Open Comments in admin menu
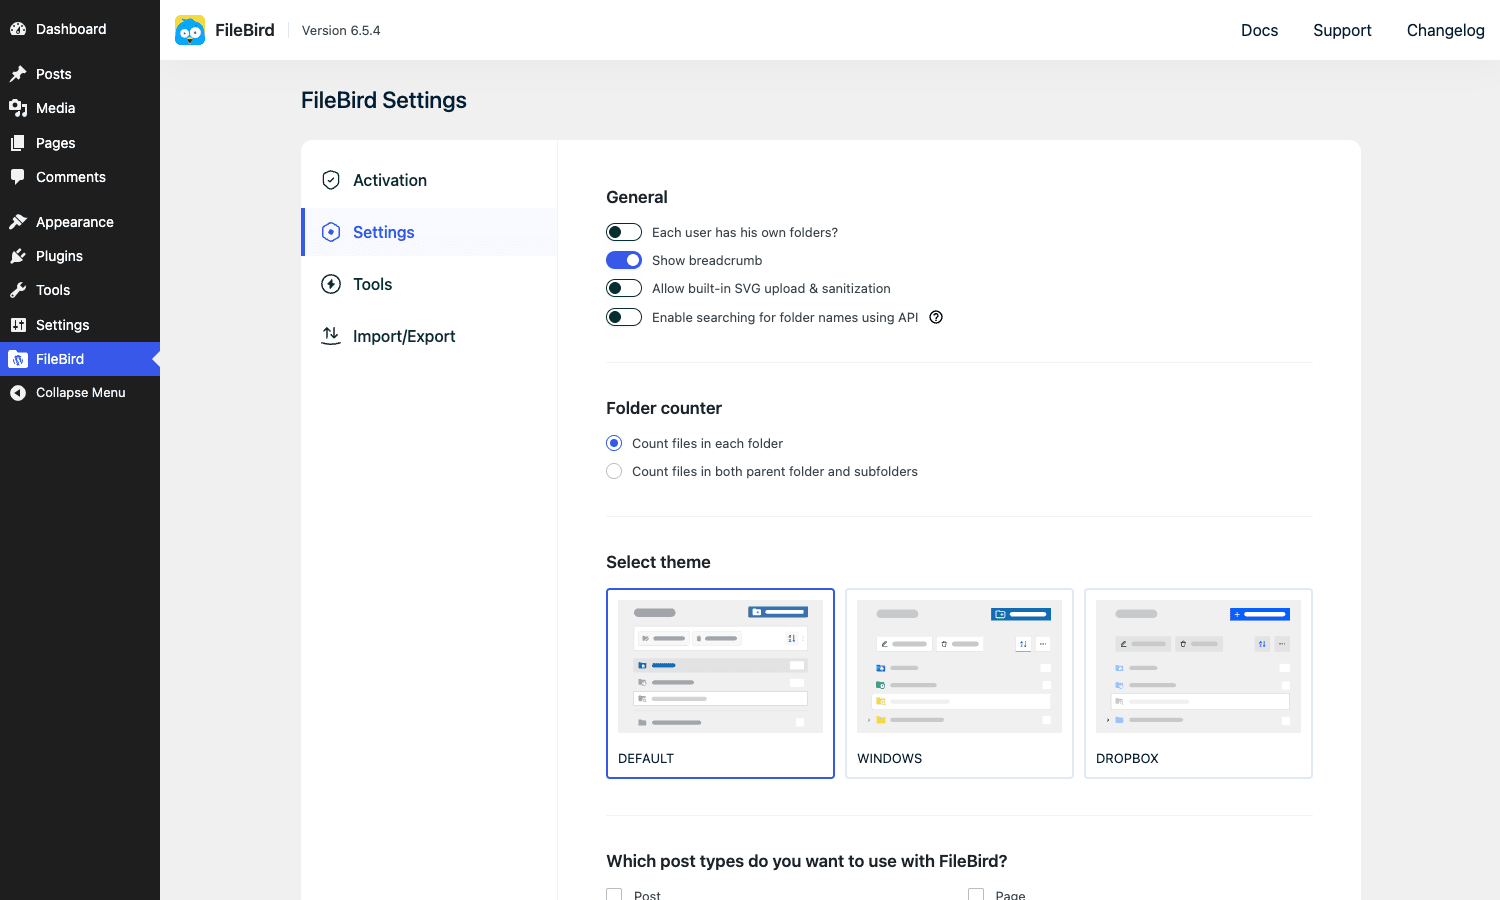 [x=80, y=177]
